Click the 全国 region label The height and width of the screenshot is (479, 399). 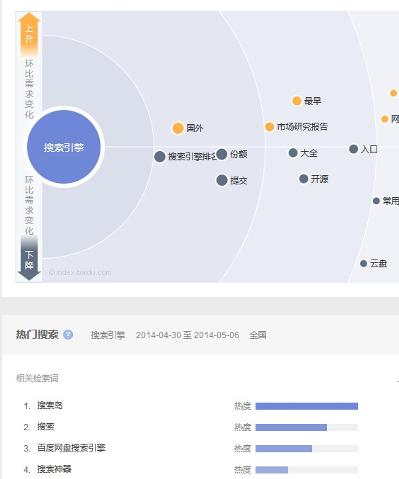click(x=258, y=335)
